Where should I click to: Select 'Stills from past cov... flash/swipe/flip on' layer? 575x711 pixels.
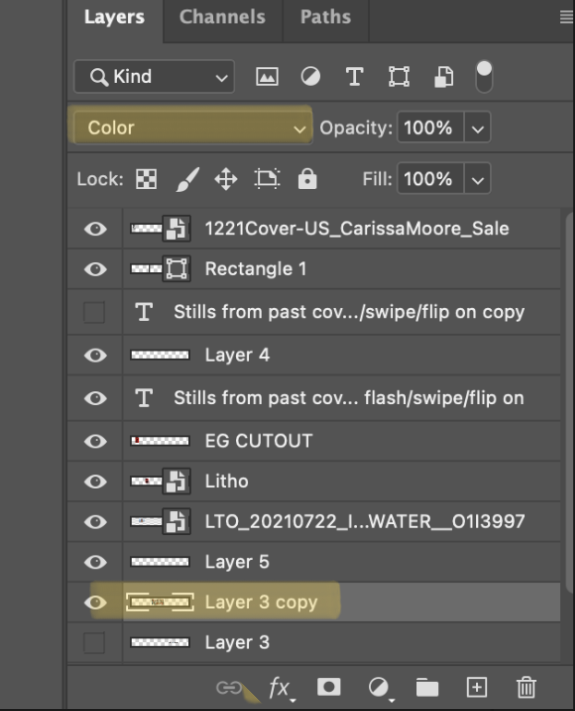(349, 398)
